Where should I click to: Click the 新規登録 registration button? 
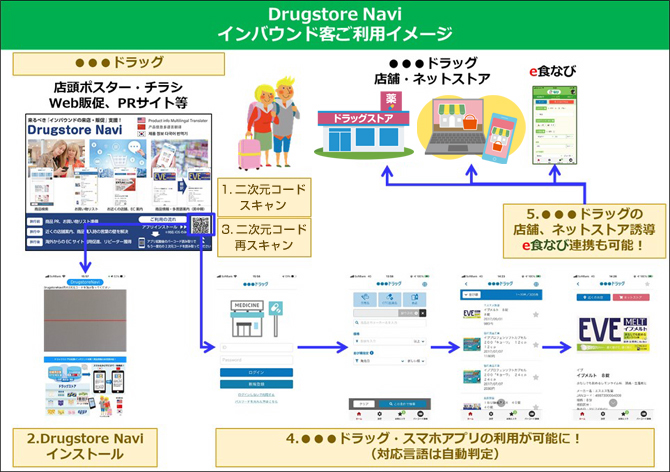[256, 384]
